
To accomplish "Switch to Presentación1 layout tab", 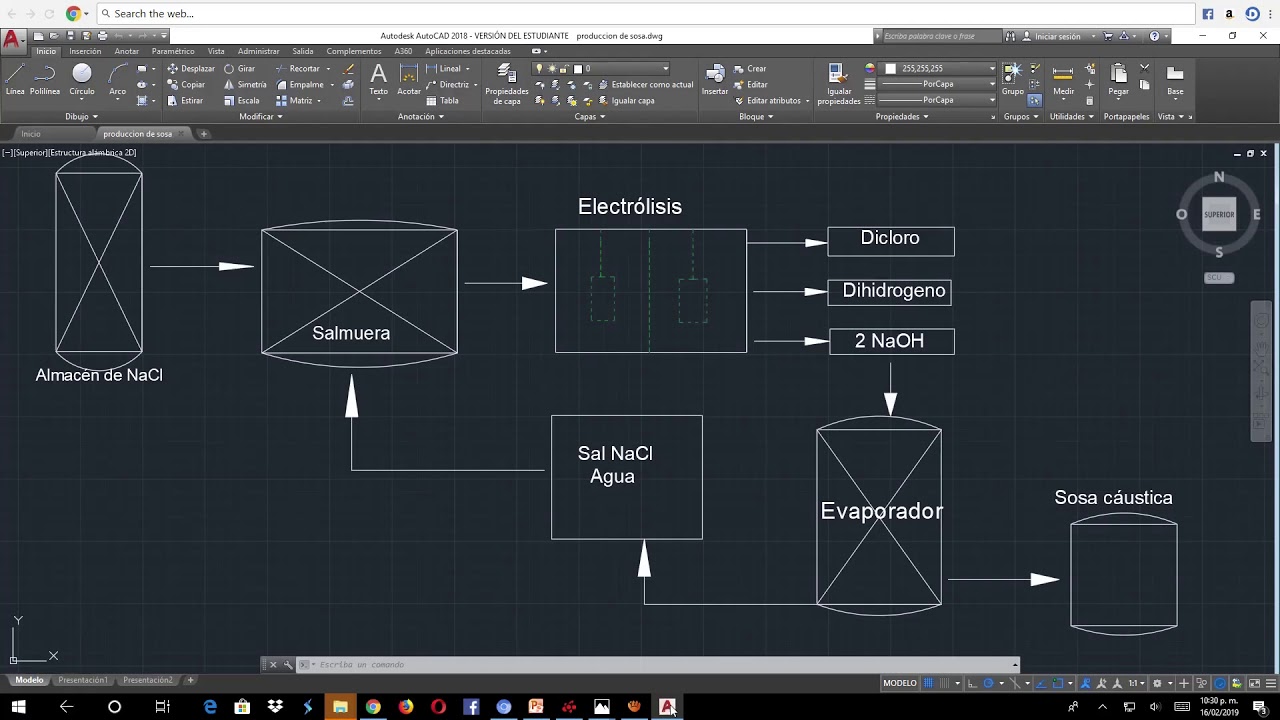I will pyautogui.click(x=82, y=680).
